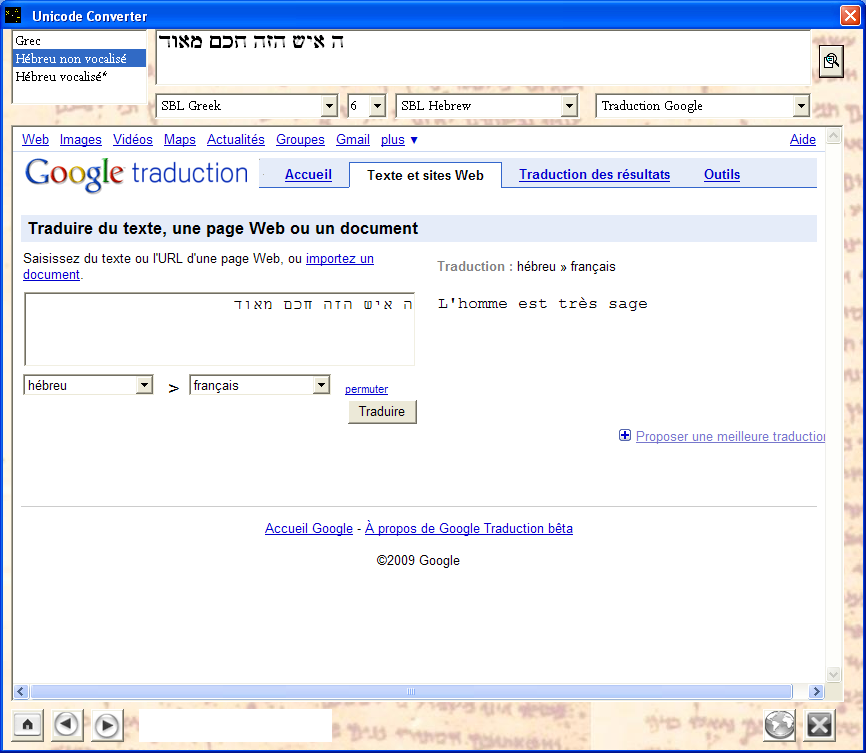Select Grec in the language list
This screenshot has width=866, height=753.
(x=79, y=40)
